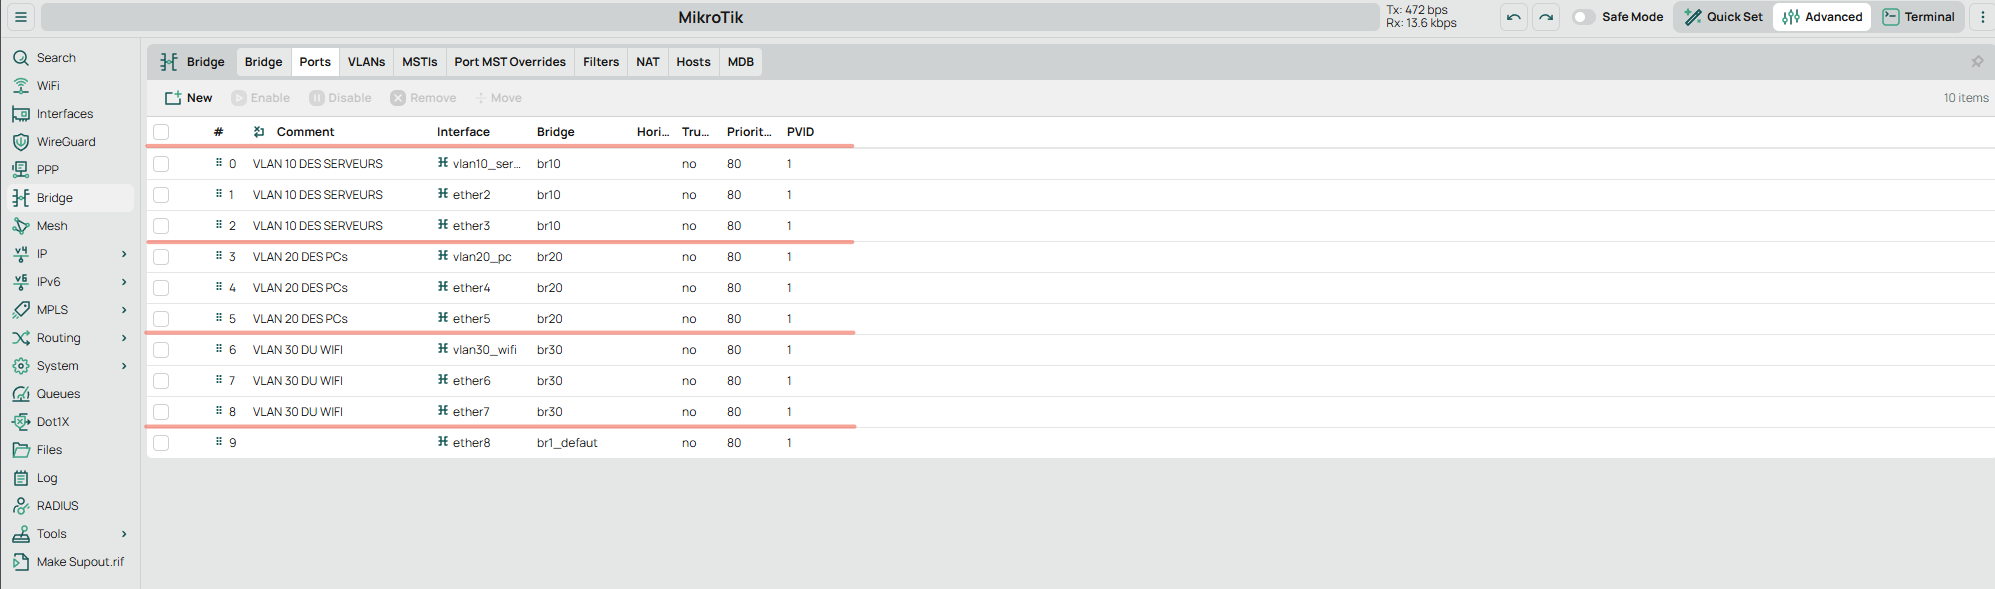Tick the checkbox for ether8 row
This screenshot has height=589, width=1995.
[161, 443]
